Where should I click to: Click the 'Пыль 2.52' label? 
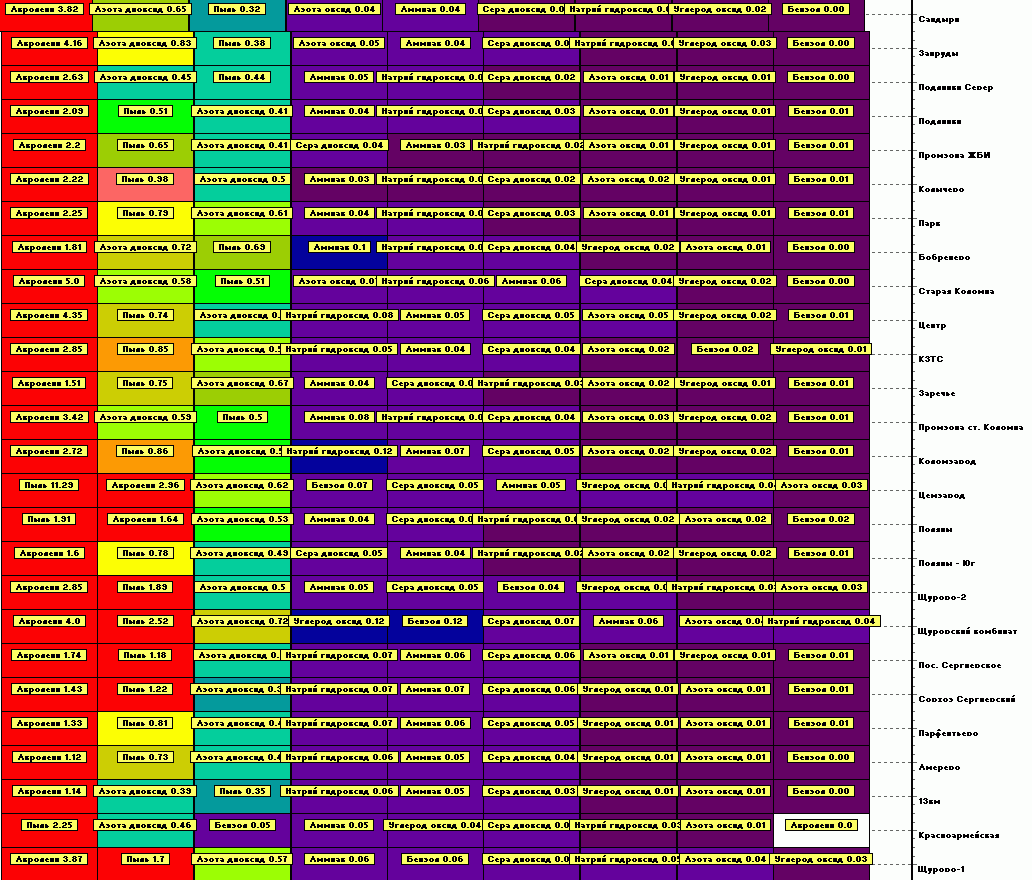(x=145, y=621)
